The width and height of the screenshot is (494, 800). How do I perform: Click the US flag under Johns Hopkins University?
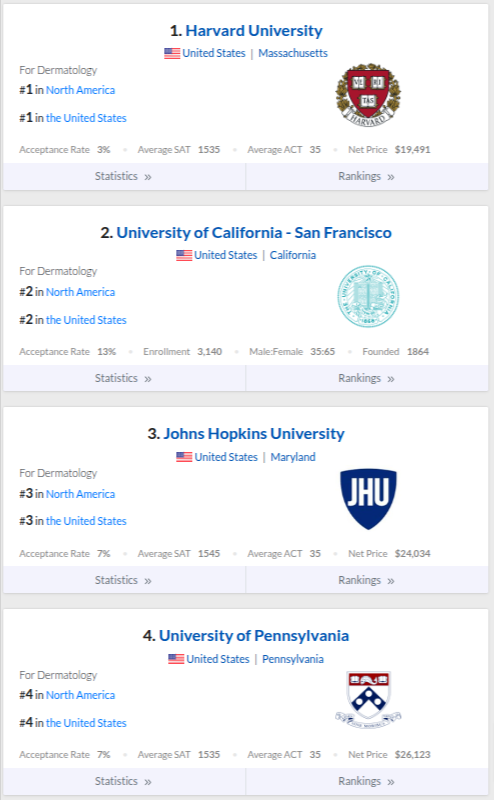[184, 457]
